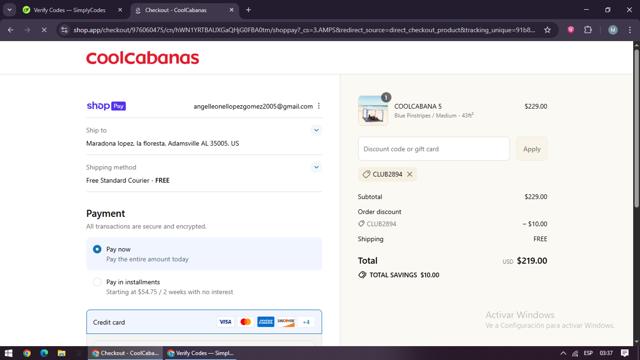The height and width of the screenshot is (360, 640).
Task: Click the CoolCabanas logo
Action: (142, 58)
